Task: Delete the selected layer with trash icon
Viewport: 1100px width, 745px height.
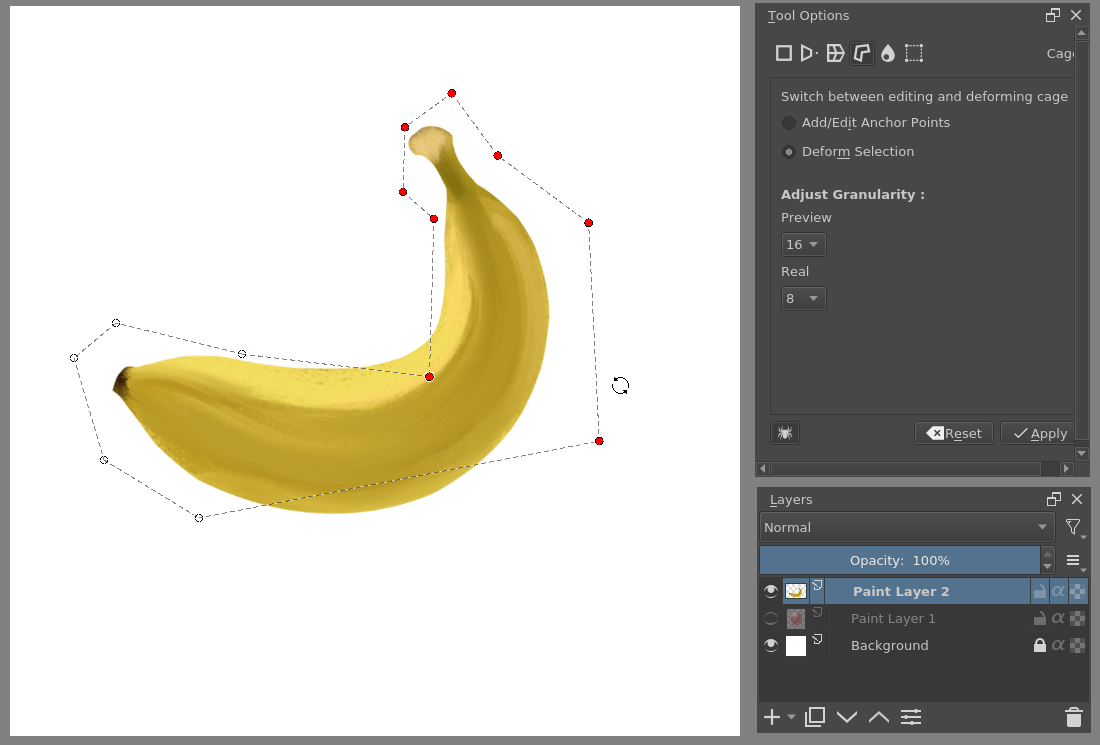Action: click(x=1073, y=717)
